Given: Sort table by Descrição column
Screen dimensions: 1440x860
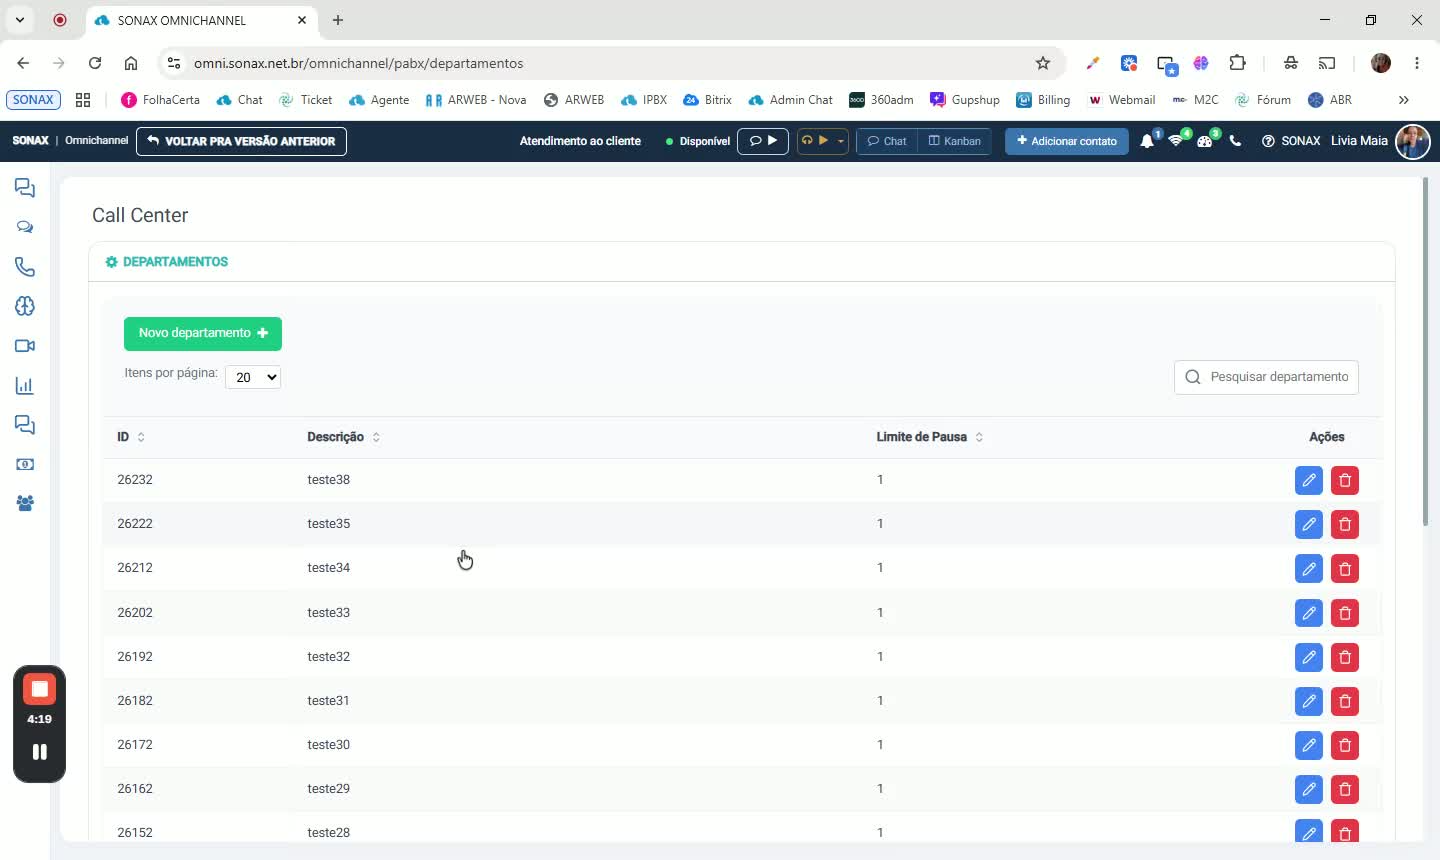Looking at the screenshot, I should [x=343, y=437].
